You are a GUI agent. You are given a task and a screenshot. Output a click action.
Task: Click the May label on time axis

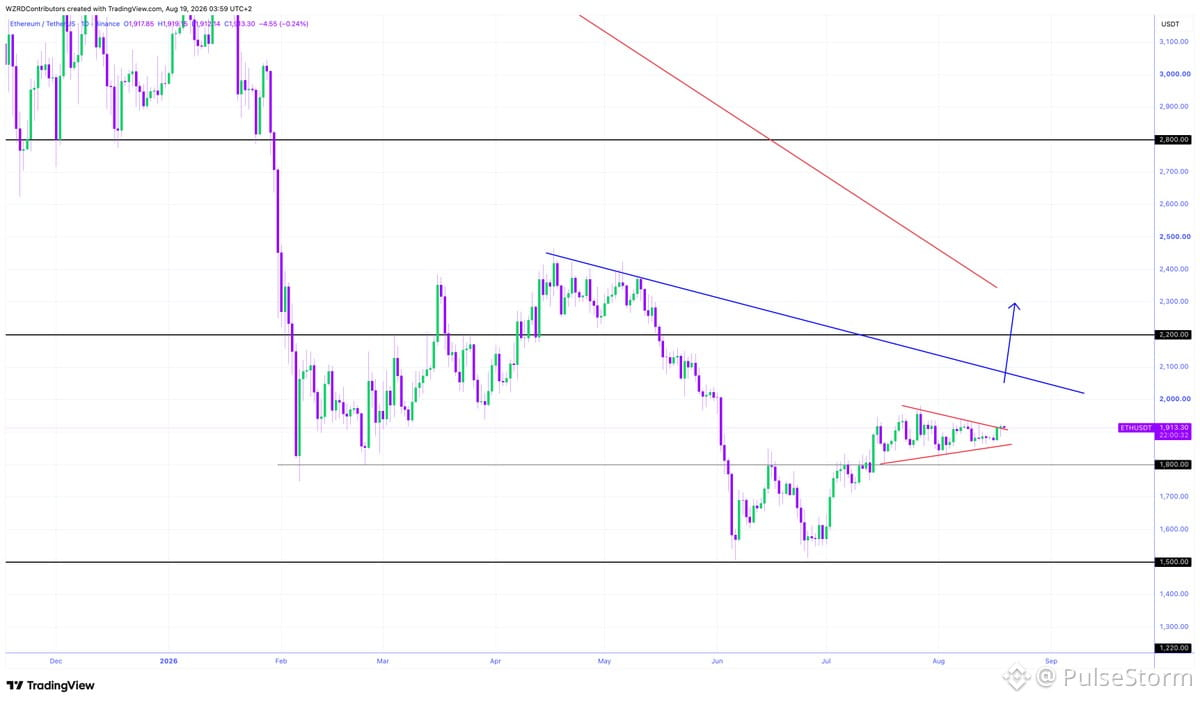tap(603, 661)
